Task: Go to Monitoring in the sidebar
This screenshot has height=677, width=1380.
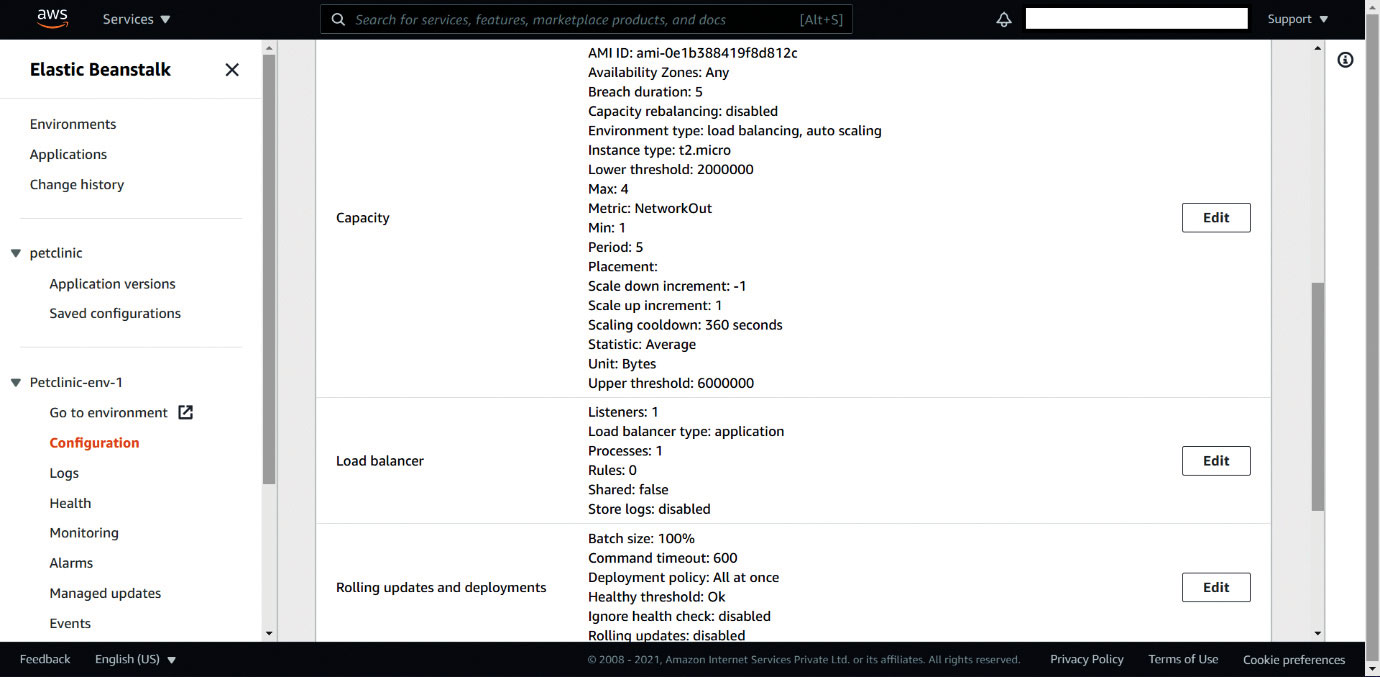Action: coord(84,533)
